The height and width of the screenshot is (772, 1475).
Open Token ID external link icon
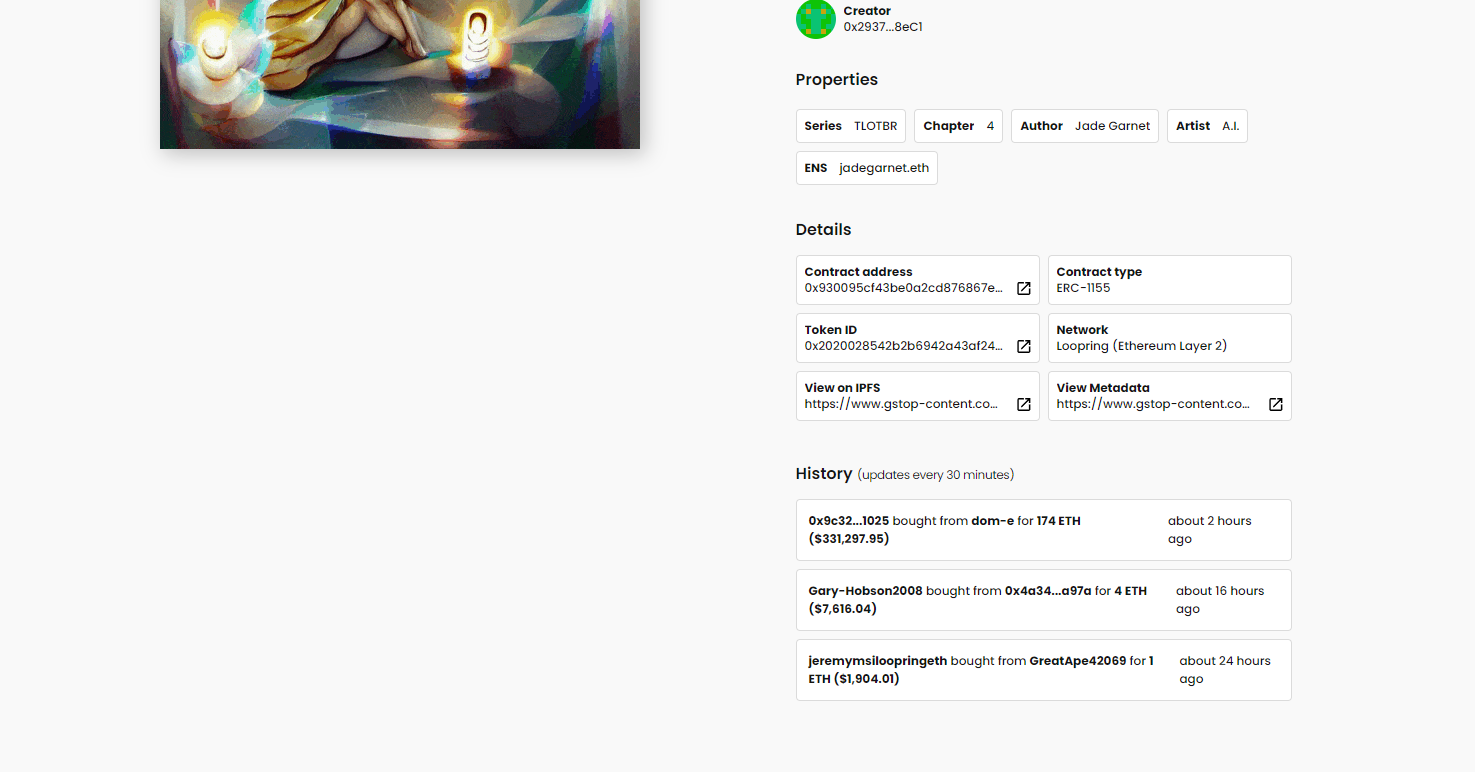click(x=1023, y=346)
